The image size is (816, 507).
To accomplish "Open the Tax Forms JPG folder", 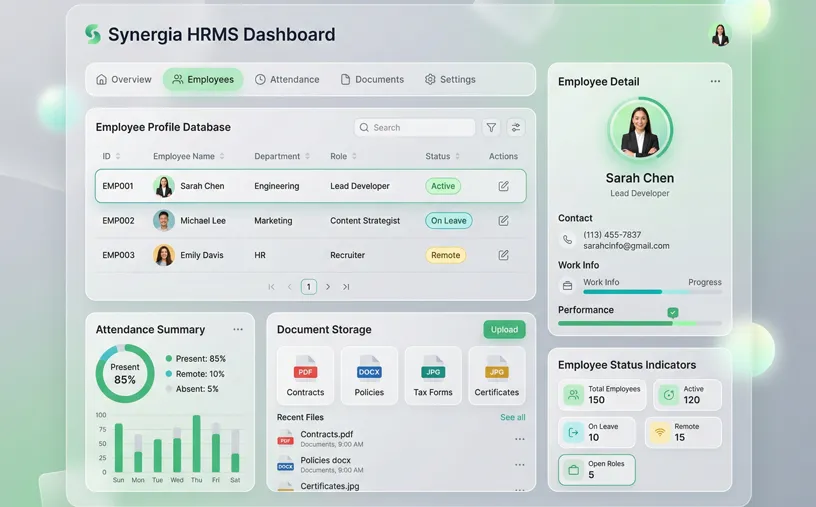I will click(433, 376).
